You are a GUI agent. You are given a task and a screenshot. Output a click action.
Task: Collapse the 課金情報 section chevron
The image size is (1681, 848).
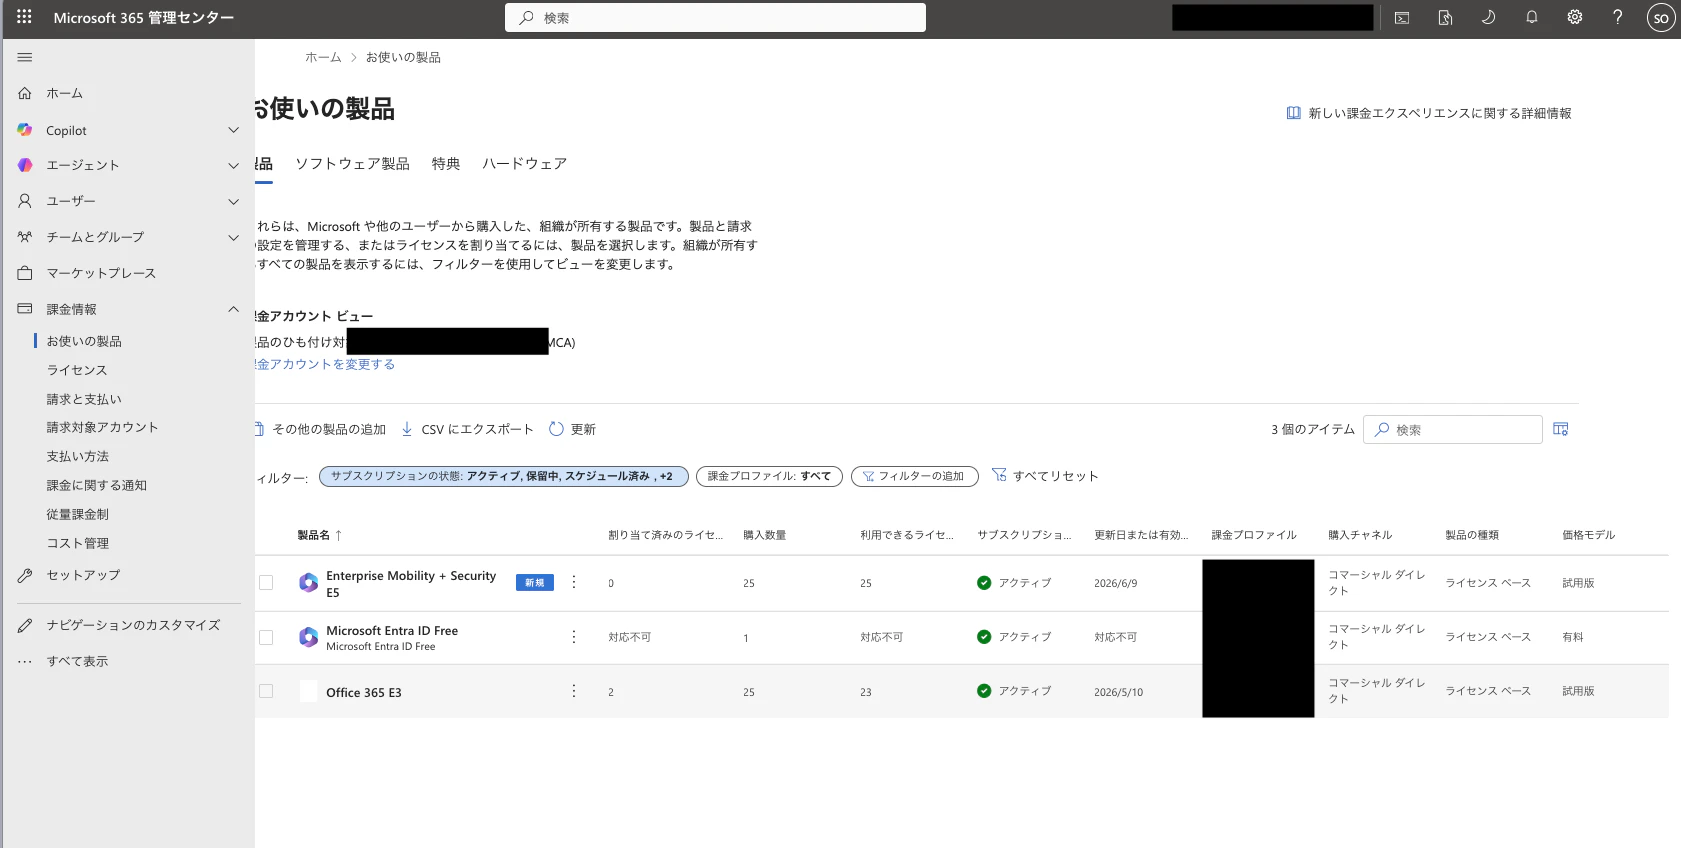coord(233,309)
